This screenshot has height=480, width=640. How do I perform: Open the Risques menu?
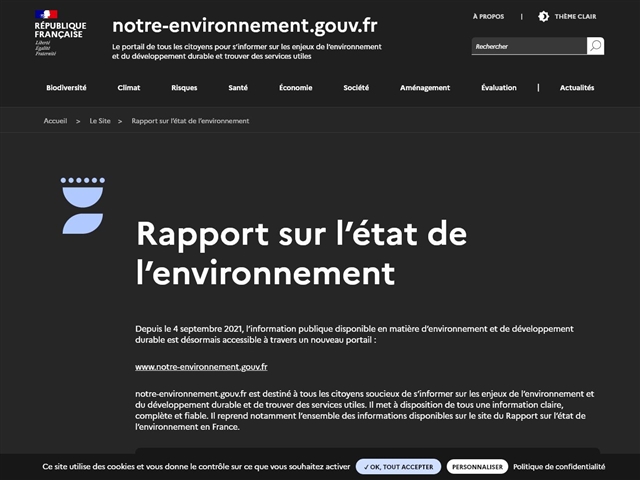click(x=184, y=88)
